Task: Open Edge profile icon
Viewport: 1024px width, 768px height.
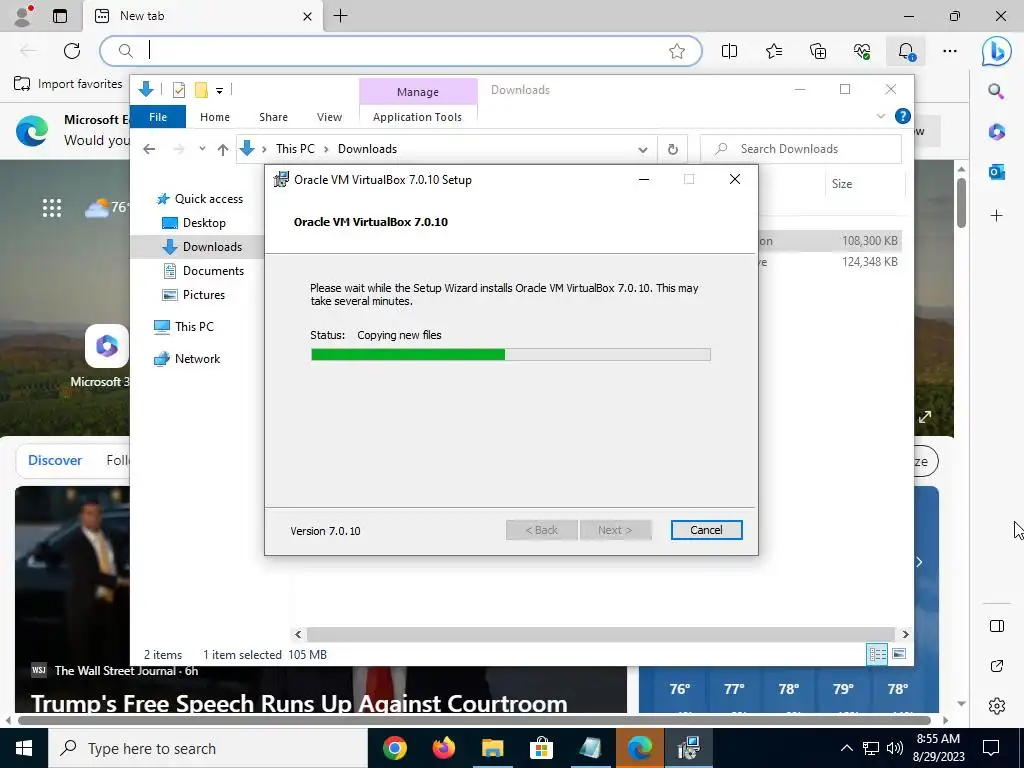Action: click(x=24, y=16)
